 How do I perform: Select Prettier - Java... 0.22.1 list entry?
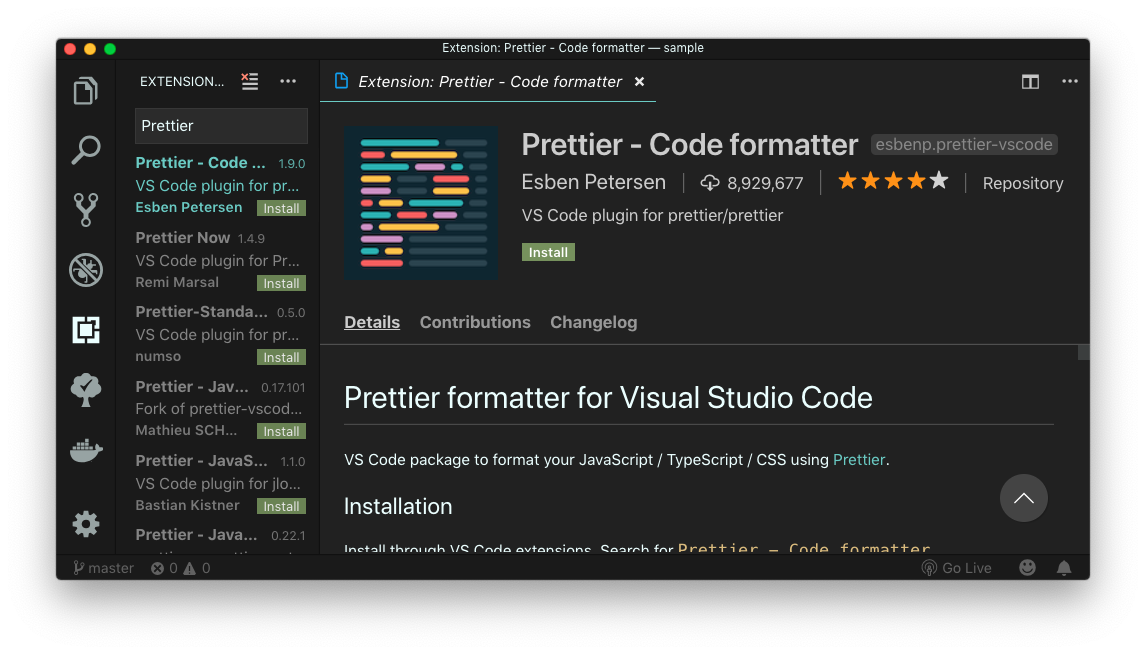click(220, 539)
